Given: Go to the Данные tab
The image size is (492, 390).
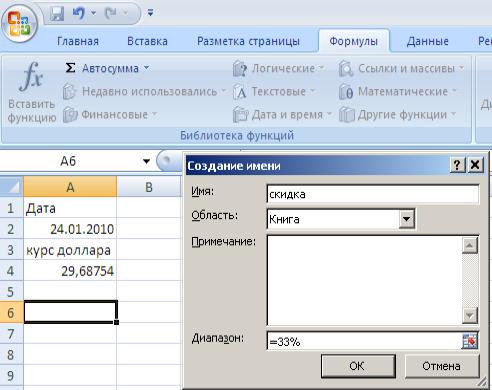Looking at the screenshot, I should point(428,41).
